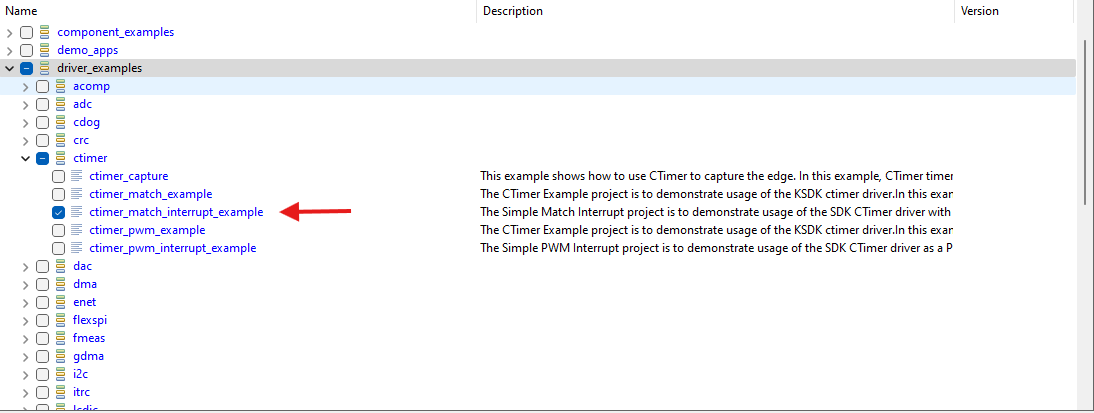Click the component_examples stack icon
The height and width of the screenshot is (413, 1094).
point(44,32)
